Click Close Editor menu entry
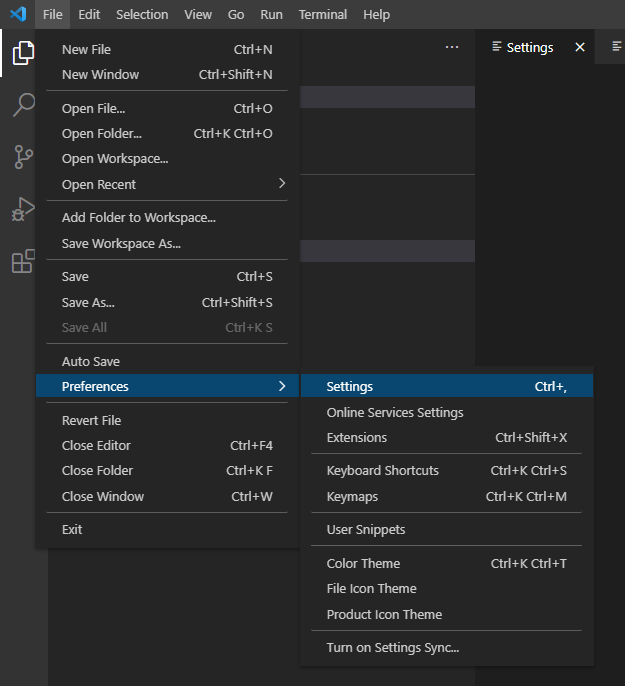 [168, 445]
